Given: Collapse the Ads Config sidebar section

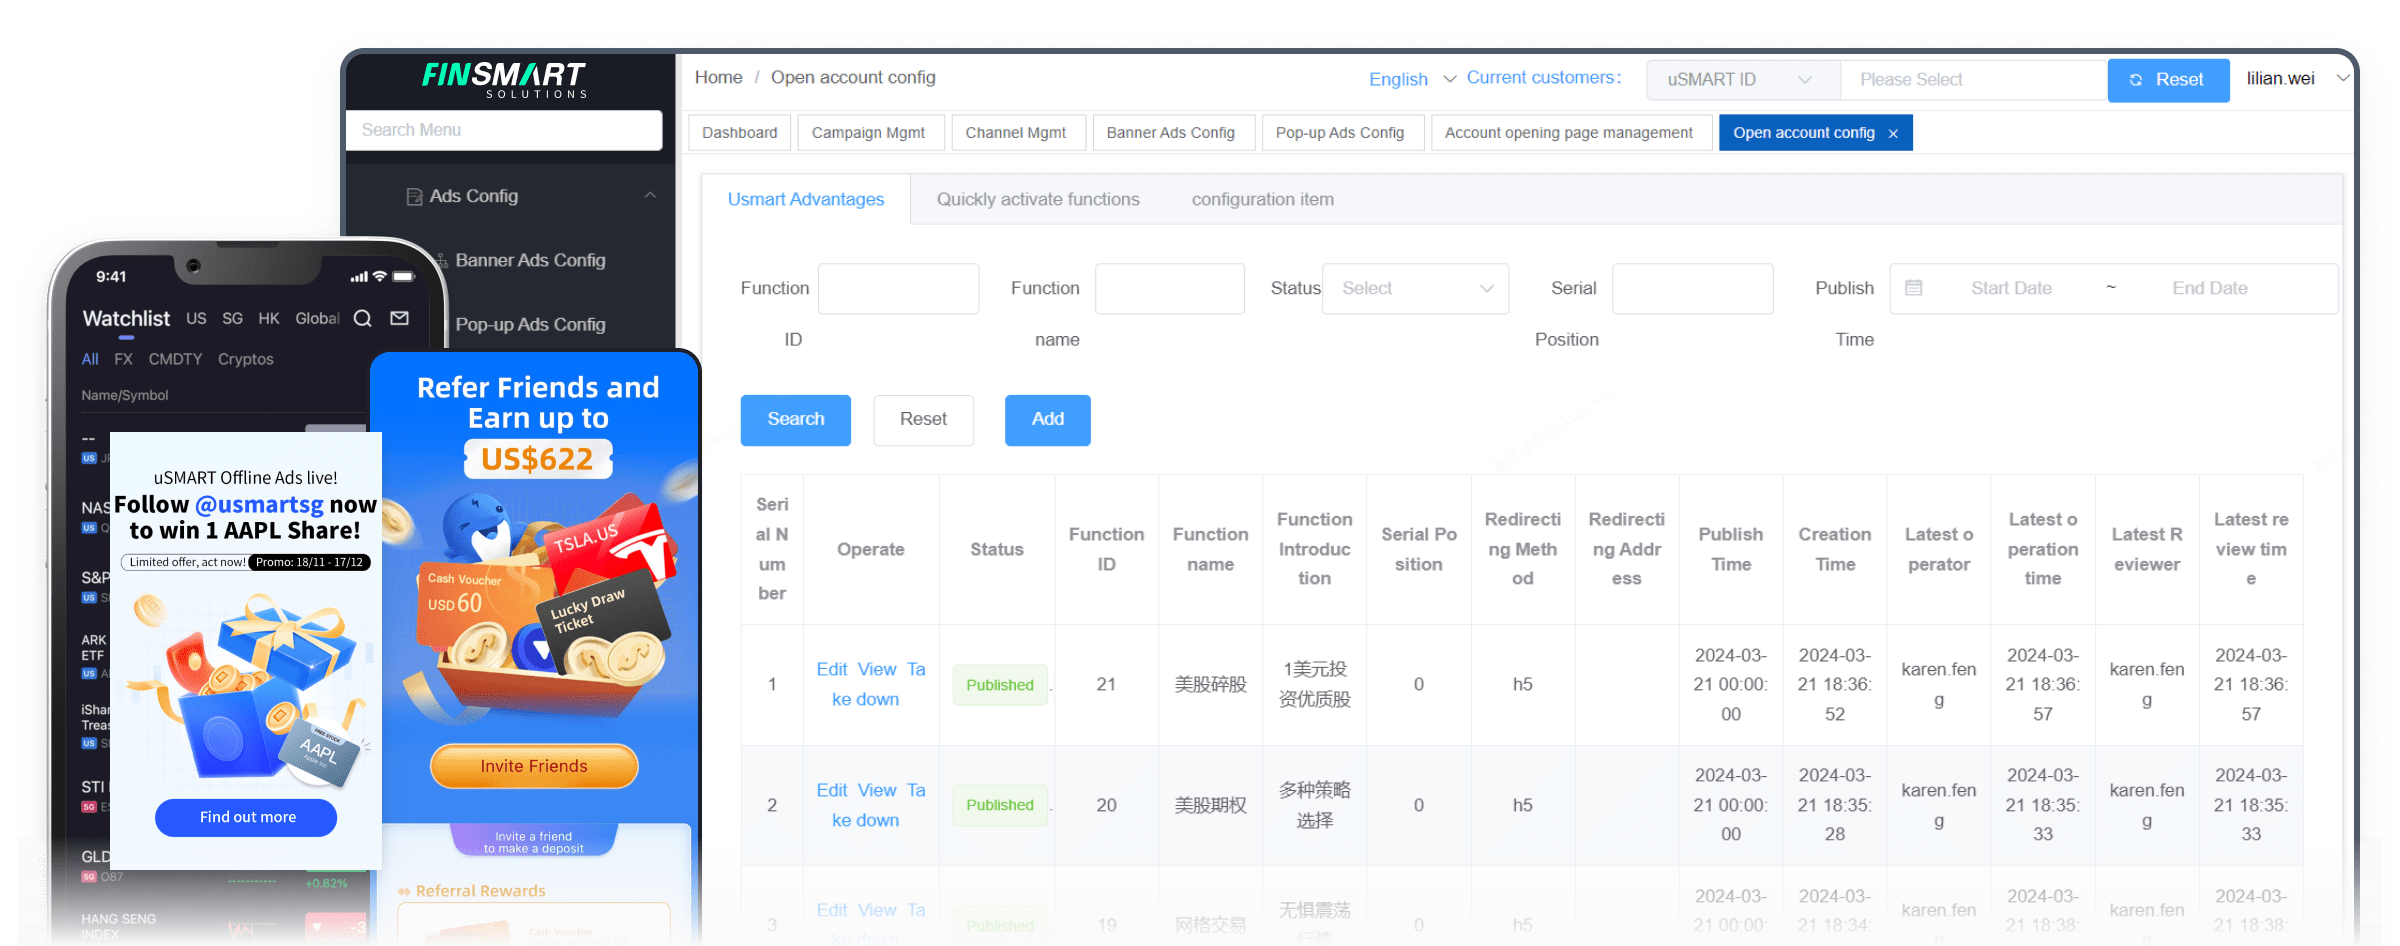Looking at the screenshot, I should point(650,196).
